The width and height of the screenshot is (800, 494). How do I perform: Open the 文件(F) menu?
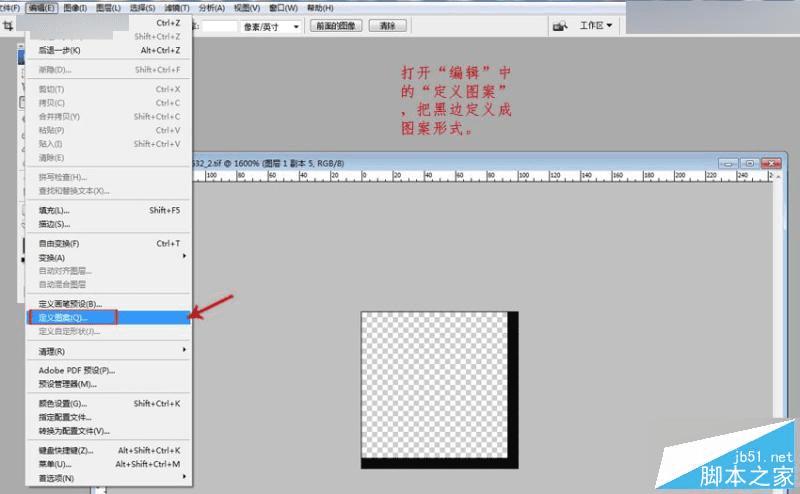coord(9,8)
